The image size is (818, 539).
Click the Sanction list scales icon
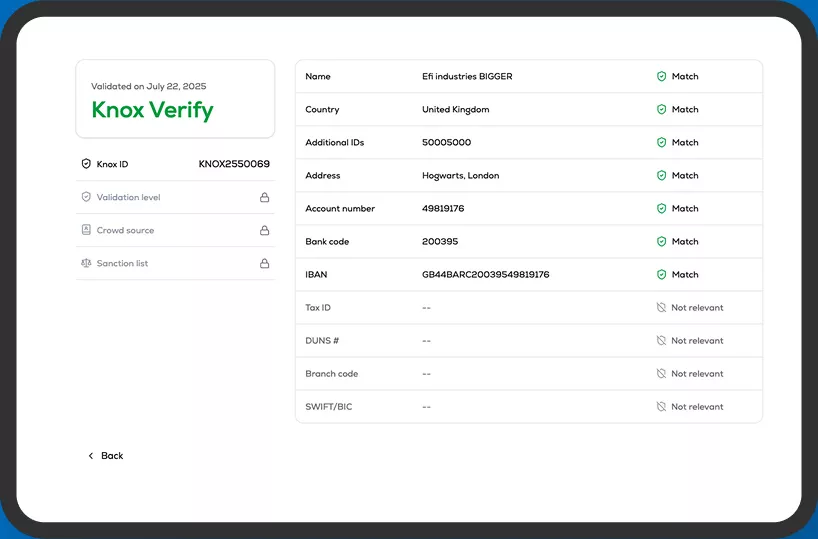tap(86, 263)
